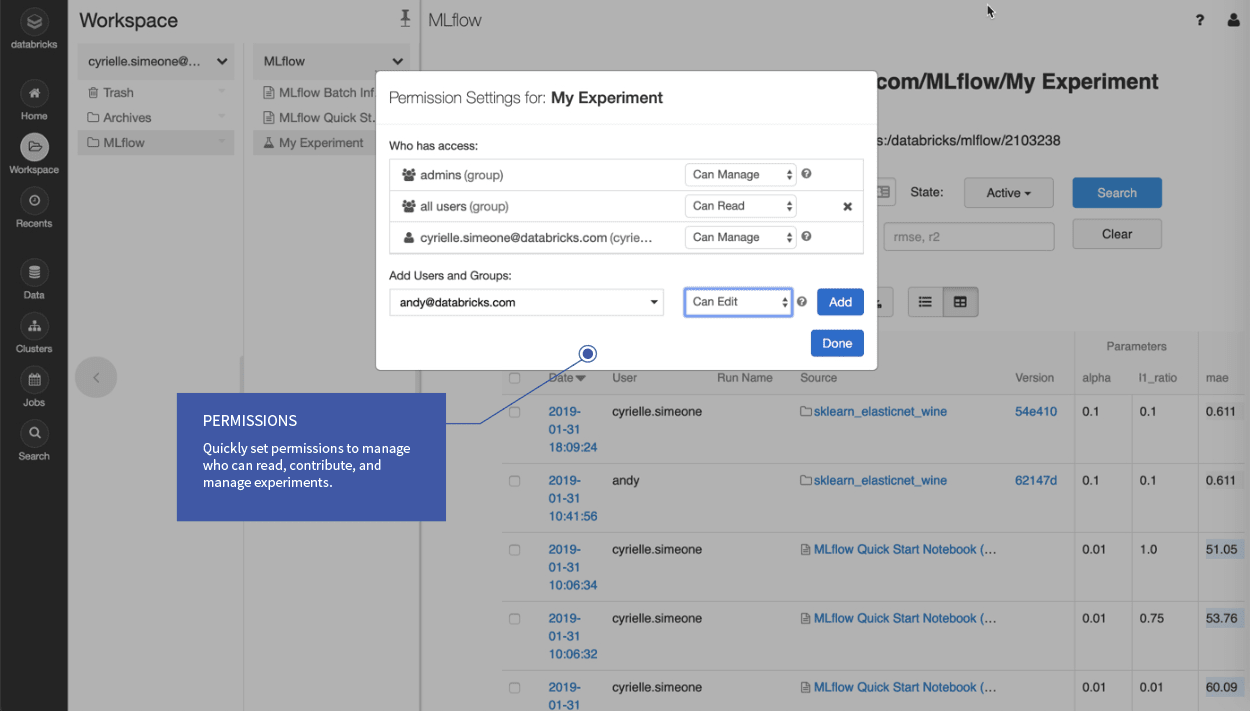Open the Home section in sidebar
The height and width of the screenshot is (711, 1250).
pyautogui.click(x=34, y=93)
